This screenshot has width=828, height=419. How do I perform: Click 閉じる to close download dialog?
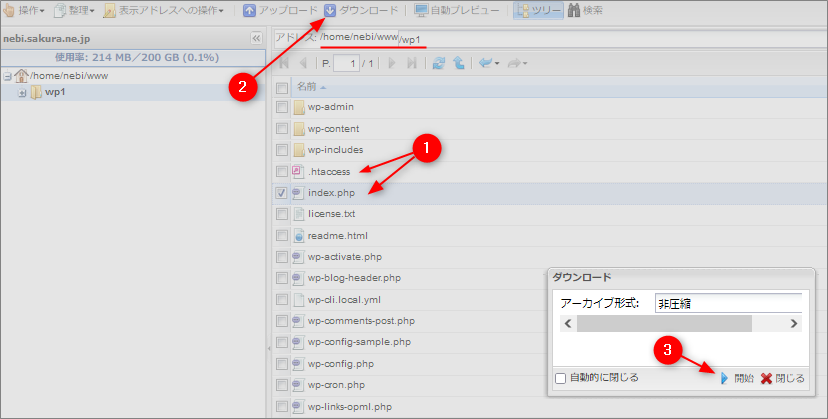coord(782,378)
